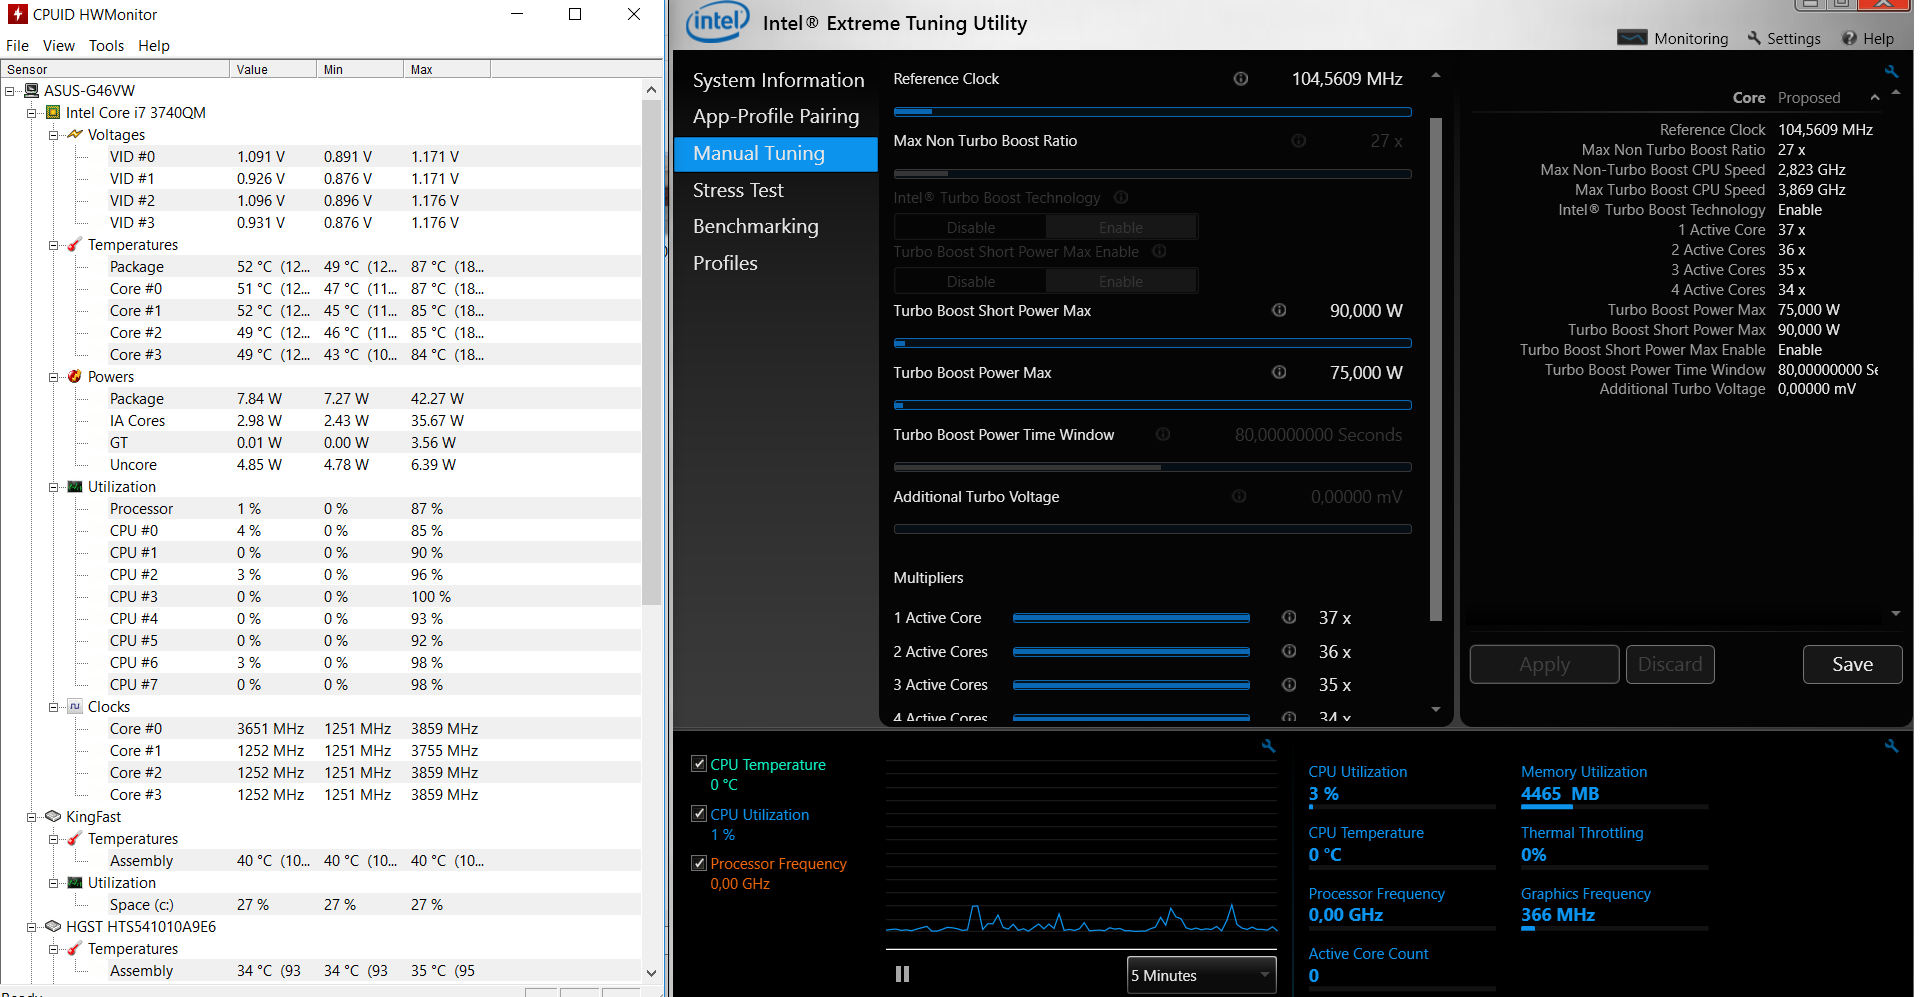
Task: Select Disable for Intel Turbo Boost Technology
Action: tap(970, 227)
